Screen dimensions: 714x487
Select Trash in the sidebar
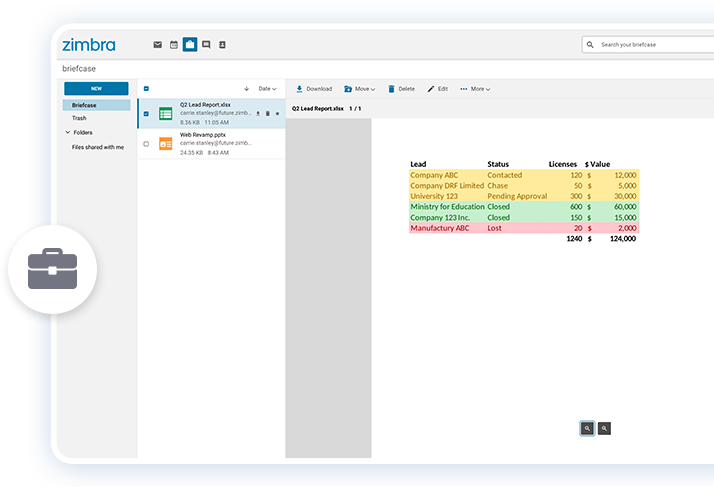click(x=79, y=118)
